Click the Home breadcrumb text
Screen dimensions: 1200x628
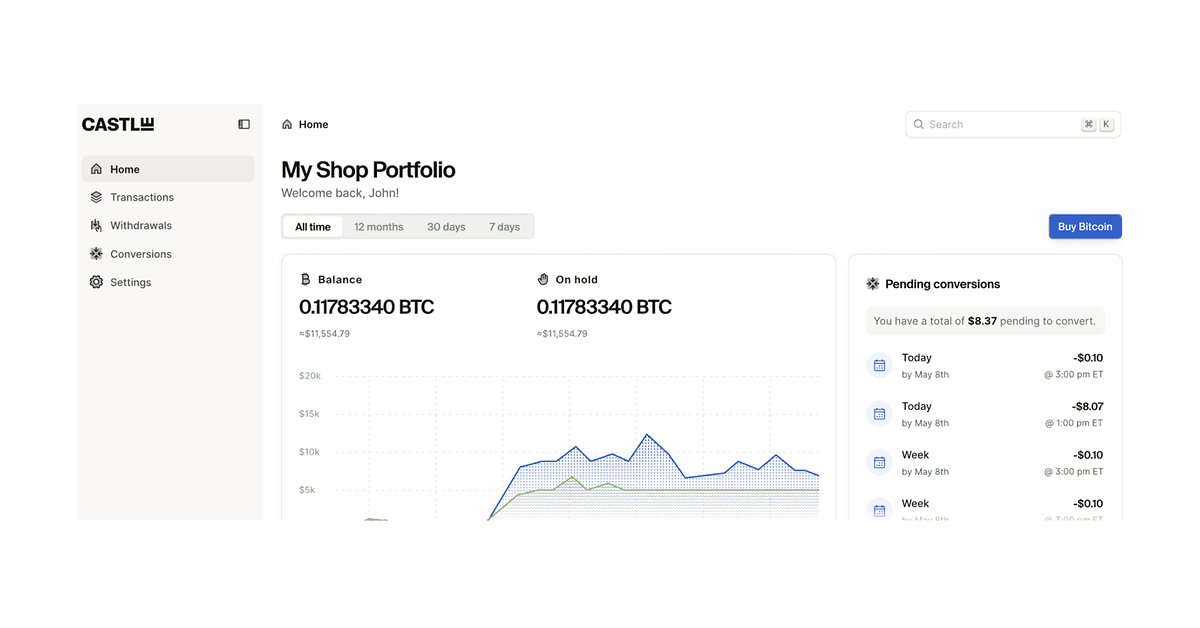coord(314,124)
